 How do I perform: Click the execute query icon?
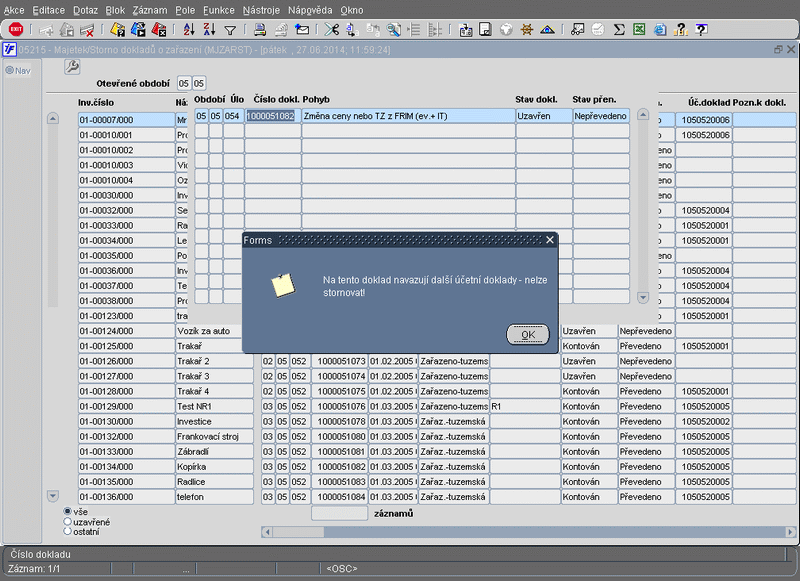tap(138, 30)
